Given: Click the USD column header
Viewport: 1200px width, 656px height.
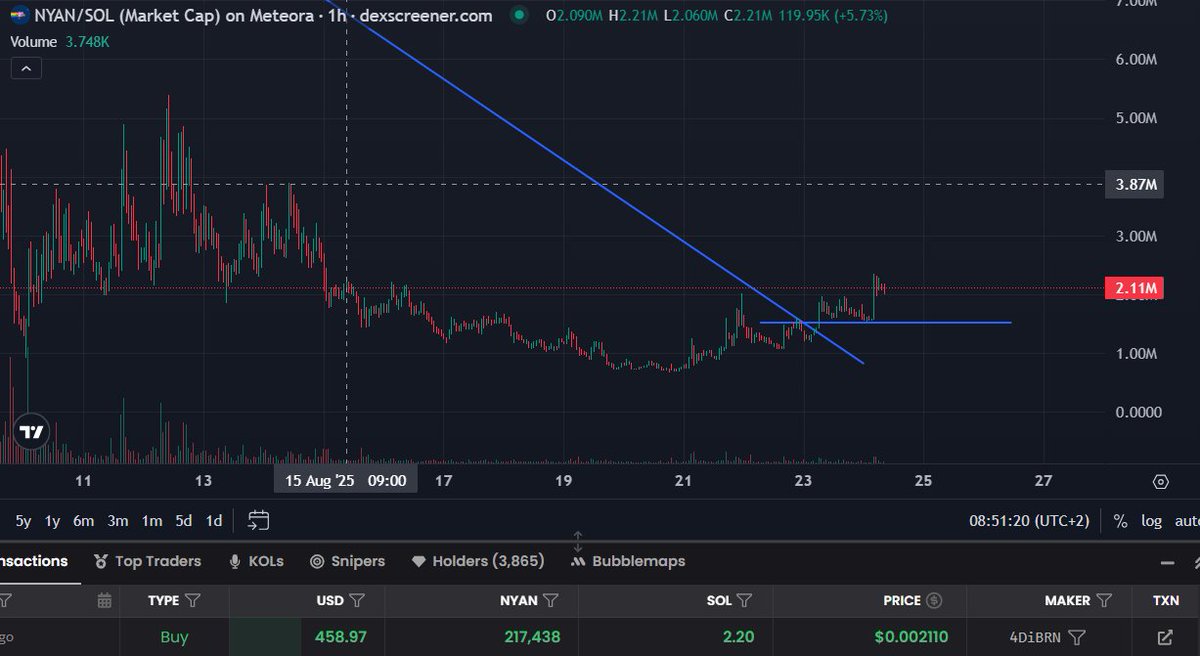Looking at the screenshot, I should 330,601.
